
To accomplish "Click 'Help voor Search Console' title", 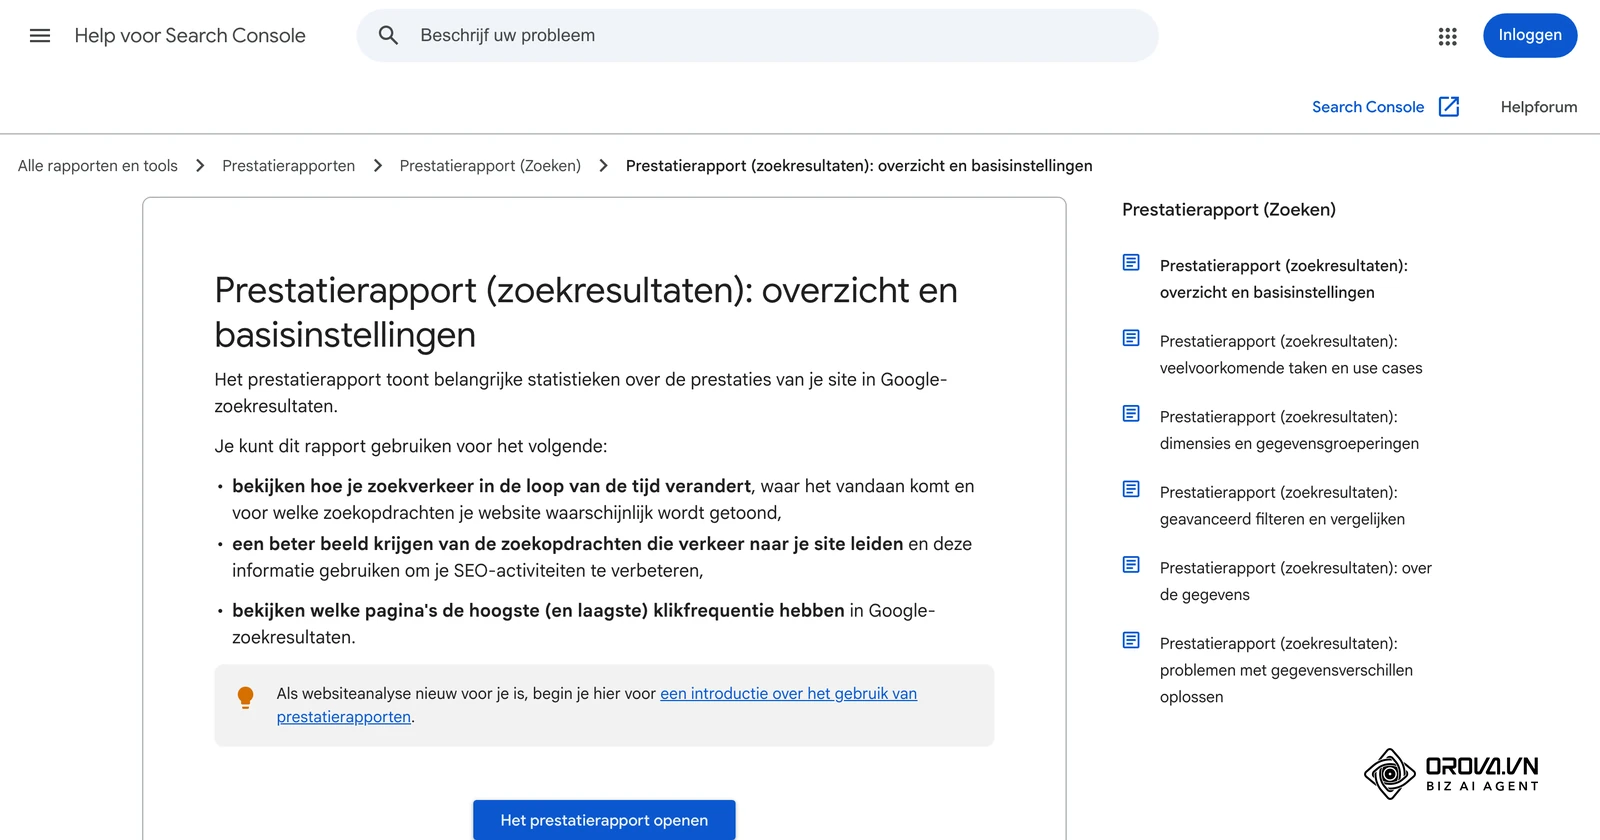I will click(190, 36).
